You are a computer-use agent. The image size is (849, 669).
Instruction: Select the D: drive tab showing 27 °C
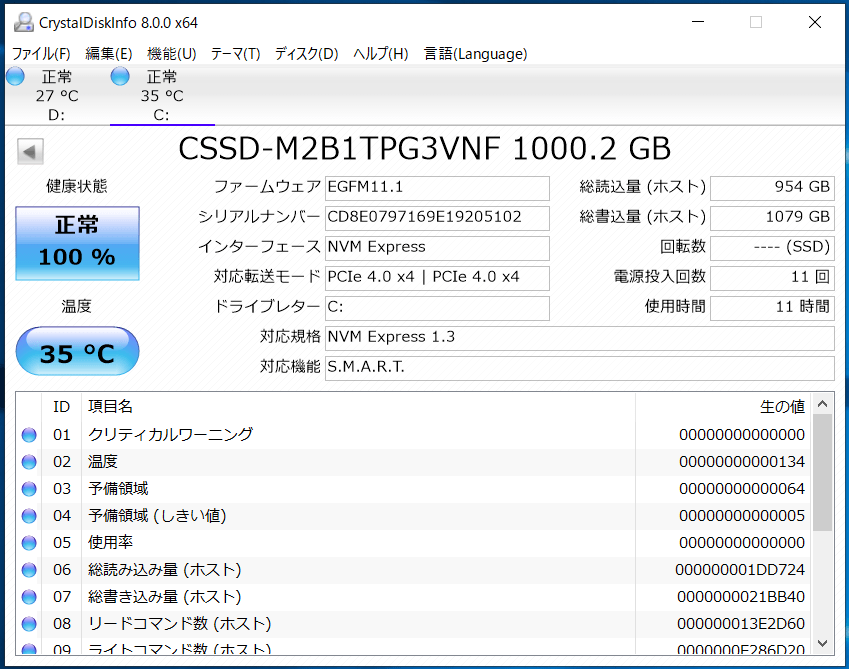point(57,95)
